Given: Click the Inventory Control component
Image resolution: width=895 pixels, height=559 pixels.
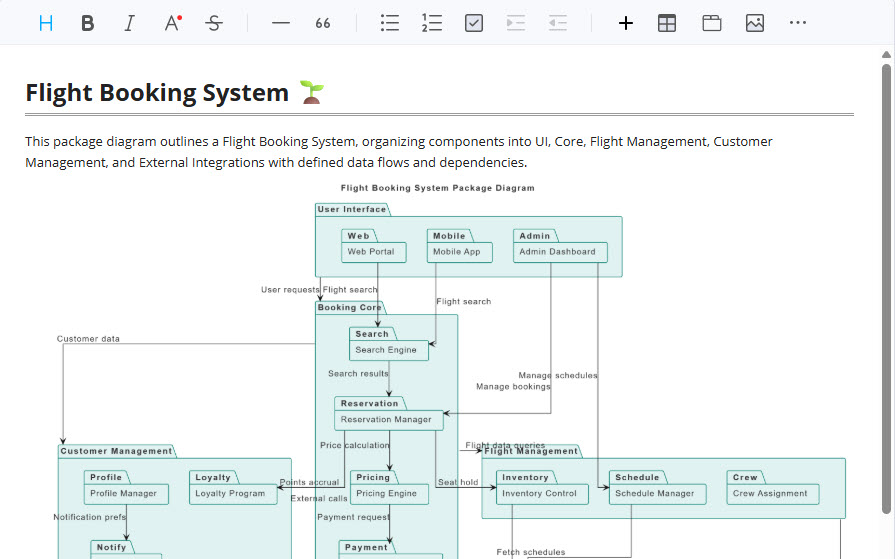Looking at the screenshot, I should tap(542, 494).
